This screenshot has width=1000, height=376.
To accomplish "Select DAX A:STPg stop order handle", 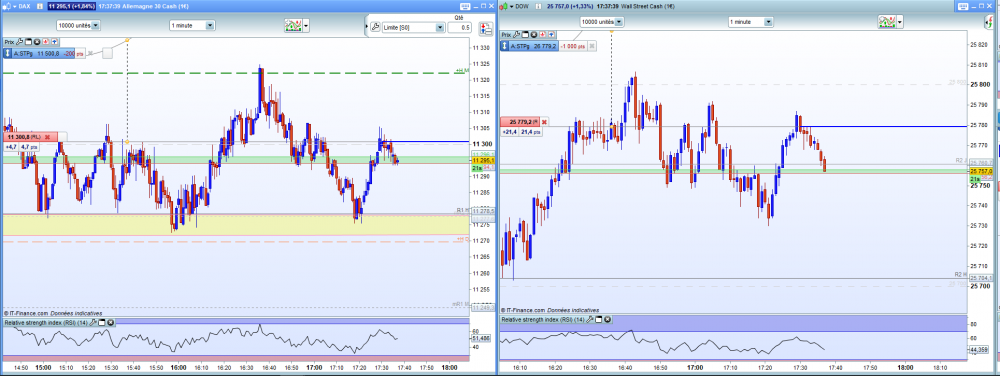I will point(7,54).
